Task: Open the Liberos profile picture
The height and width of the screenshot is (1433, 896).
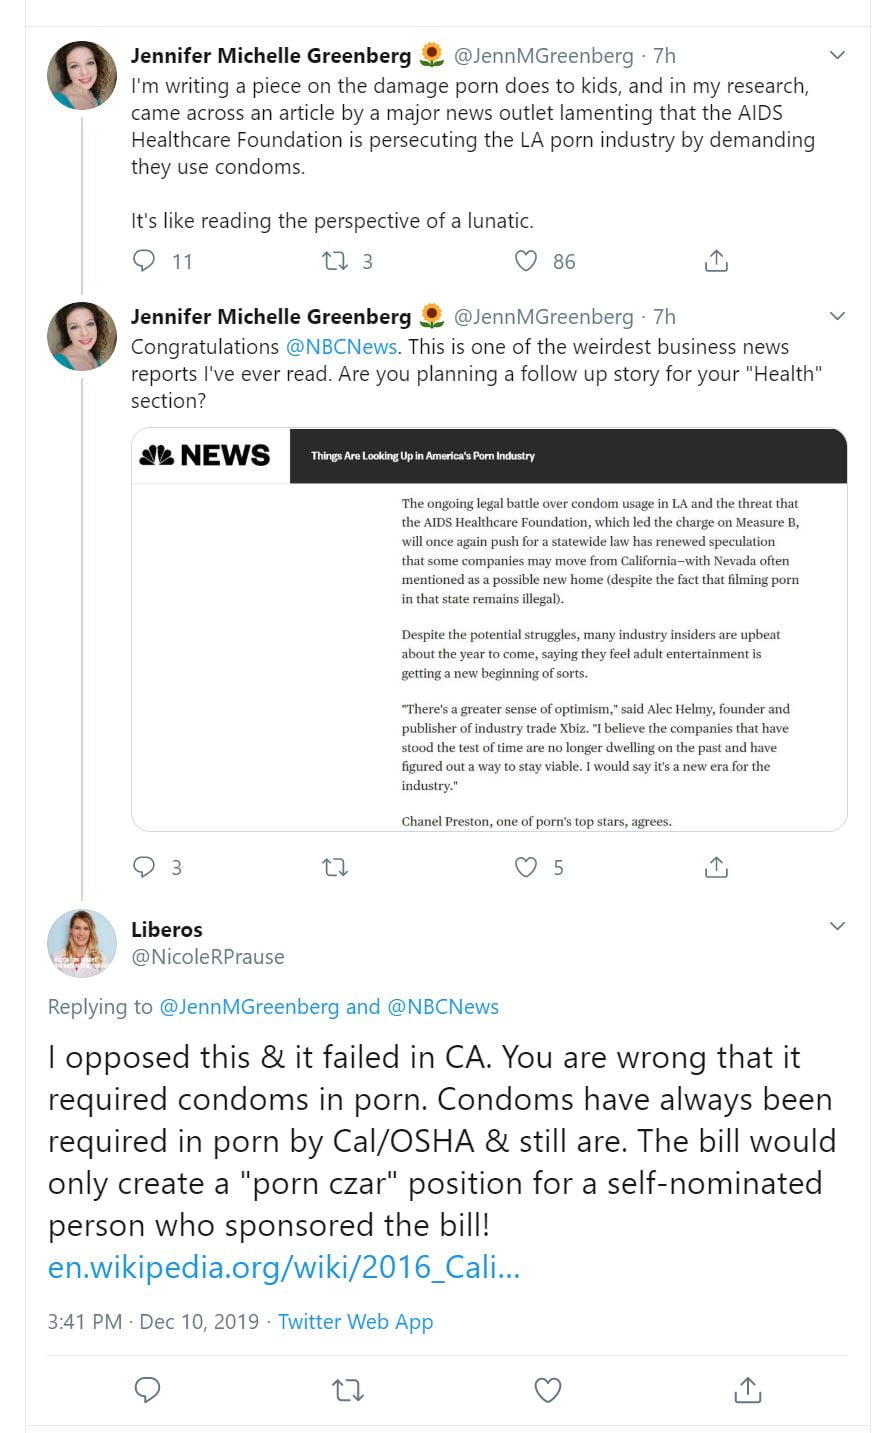Action: pyautogui.click(x=82, y=943)
